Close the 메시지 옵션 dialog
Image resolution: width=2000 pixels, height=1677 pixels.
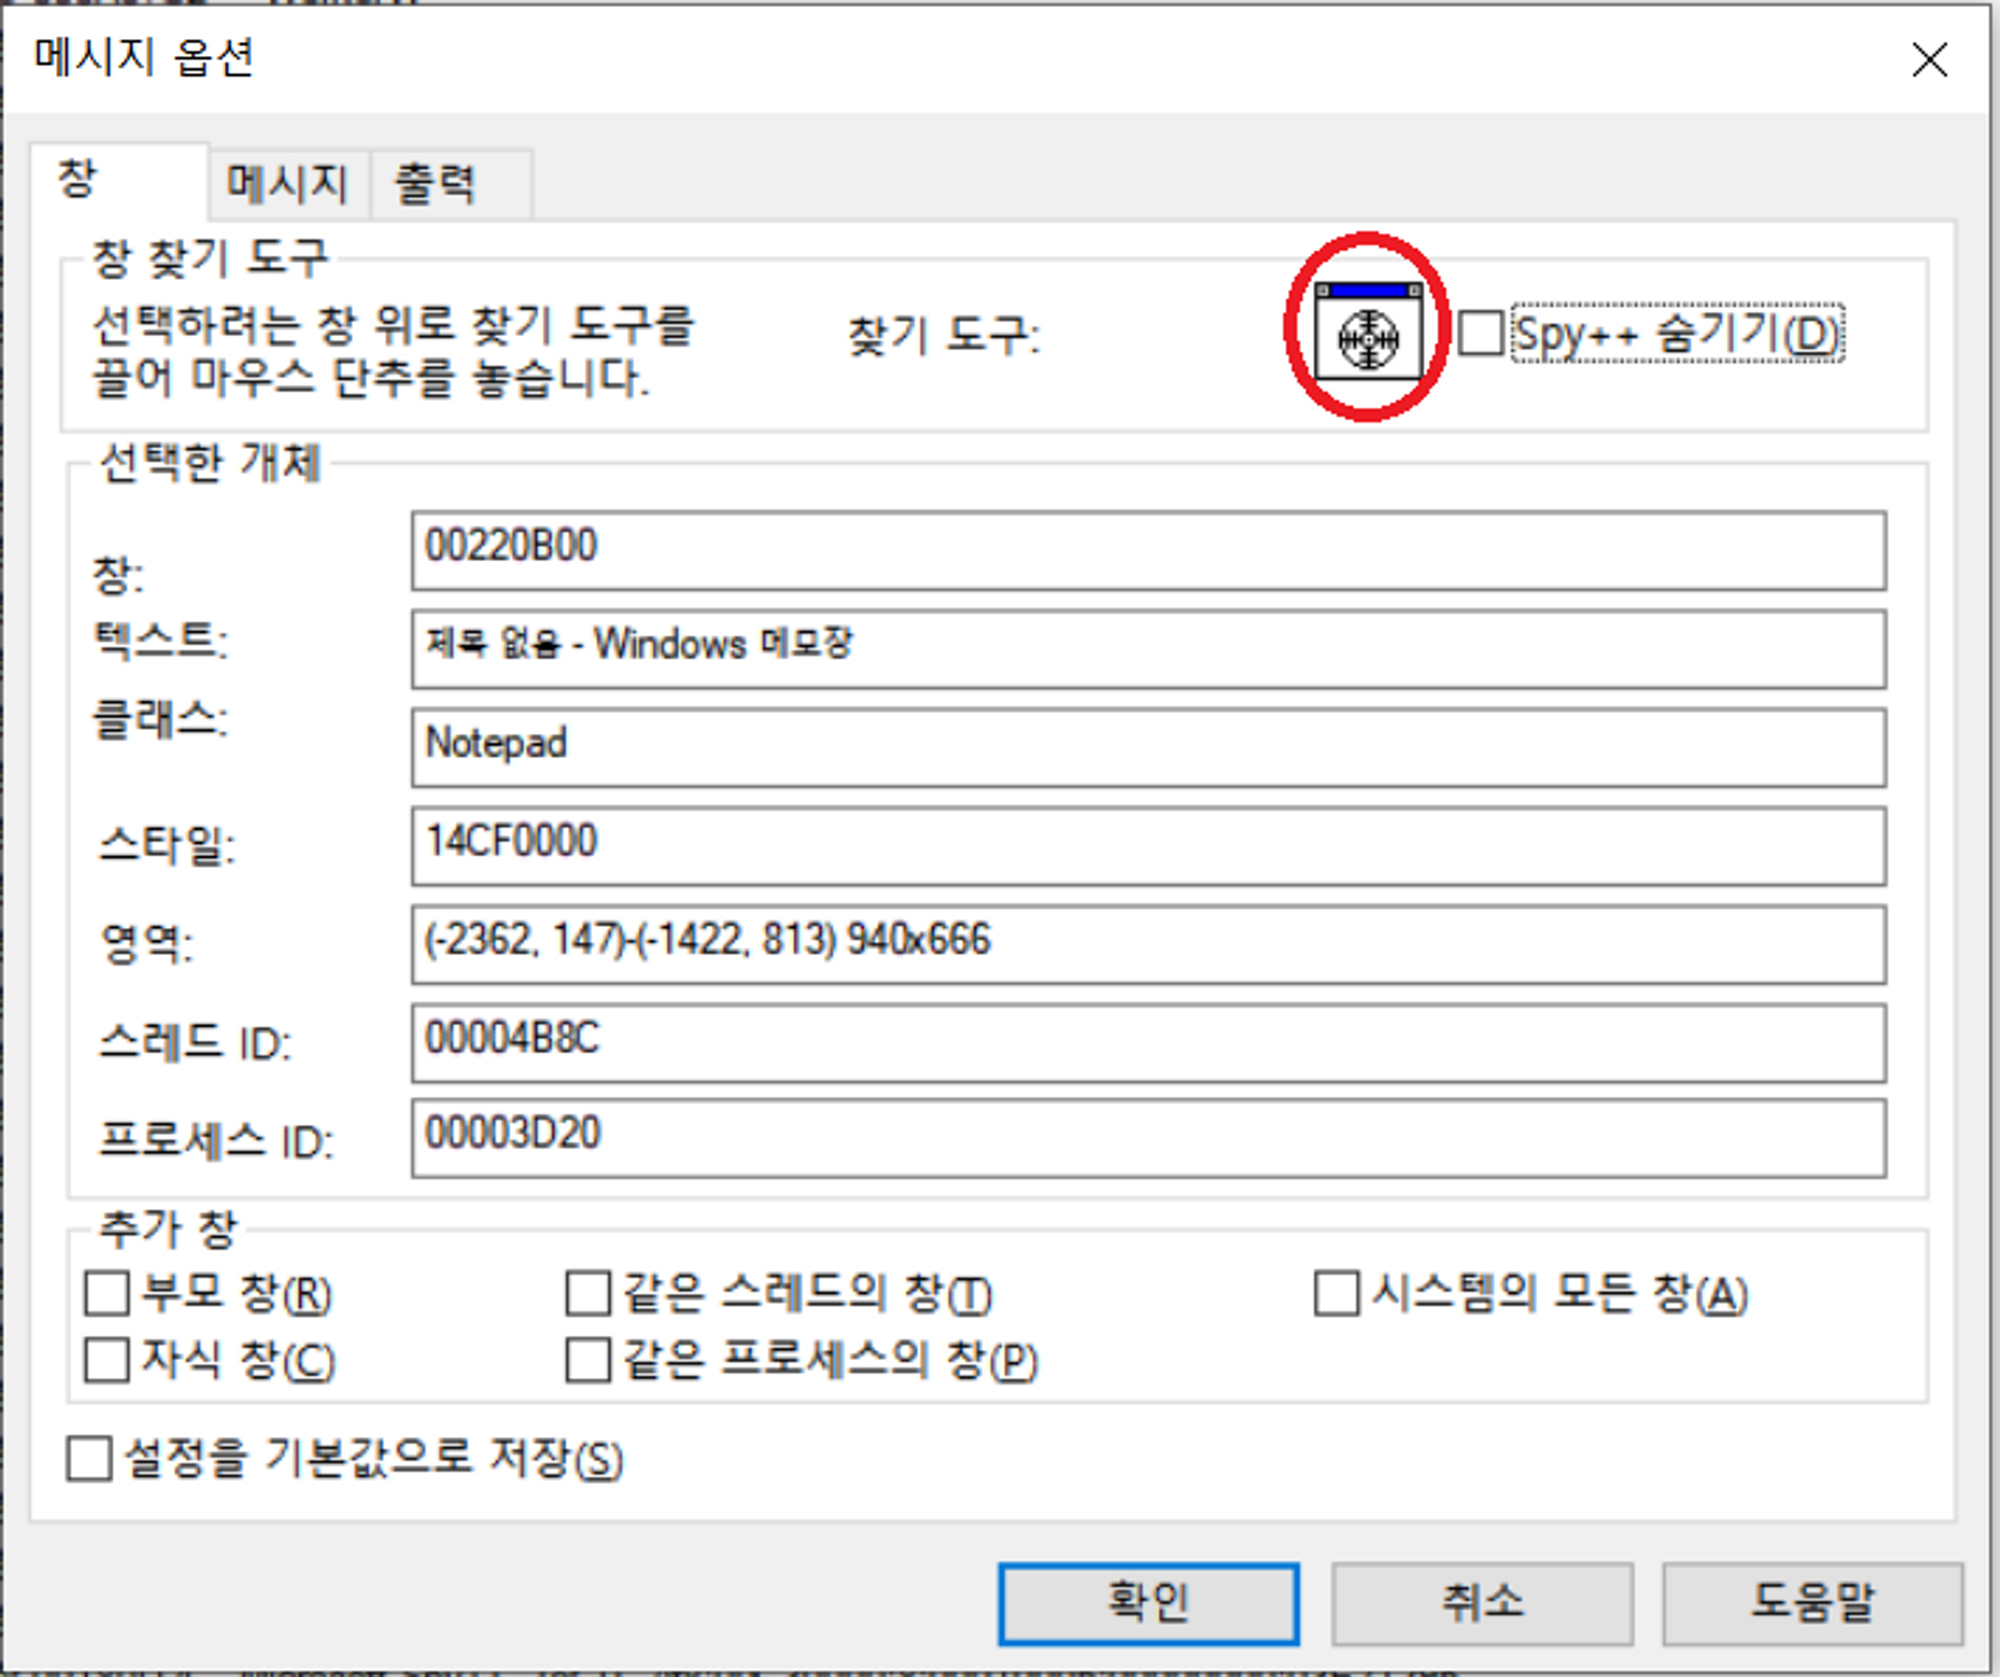(1928, 60)
